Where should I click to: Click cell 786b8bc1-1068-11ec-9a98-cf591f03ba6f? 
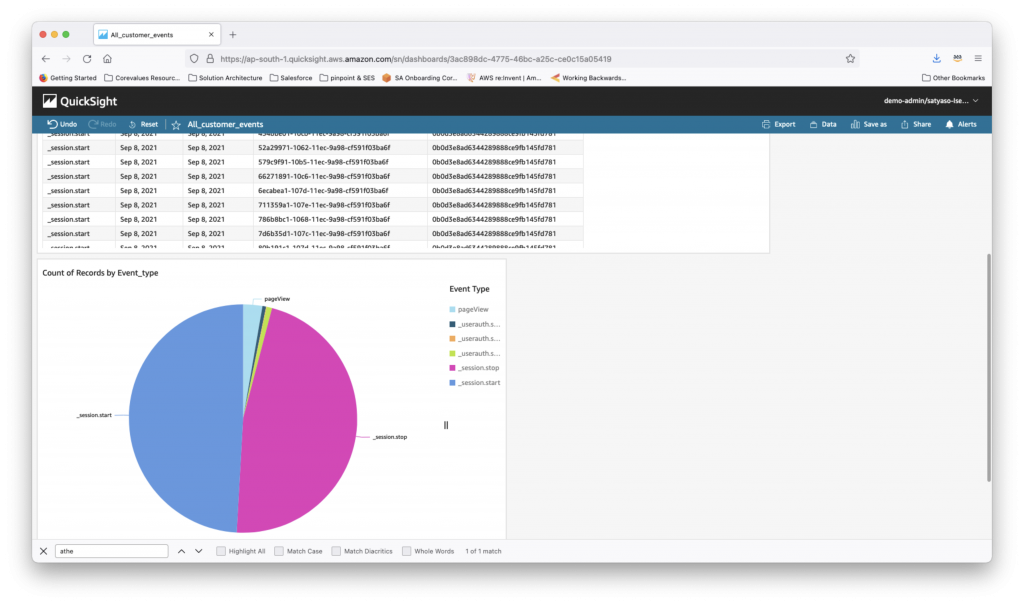pyautogui.click(x=324, y=220)
